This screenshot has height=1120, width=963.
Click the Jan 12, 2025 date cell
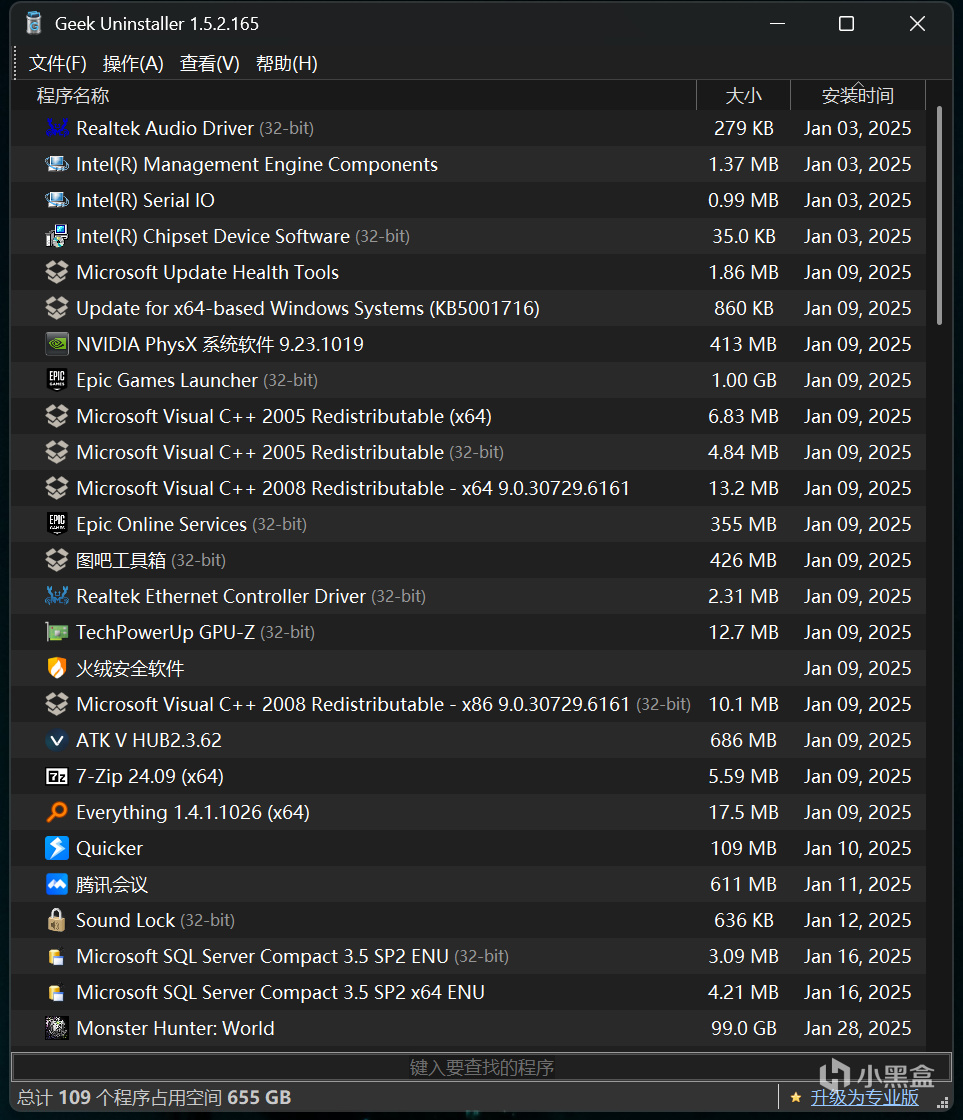857,920
